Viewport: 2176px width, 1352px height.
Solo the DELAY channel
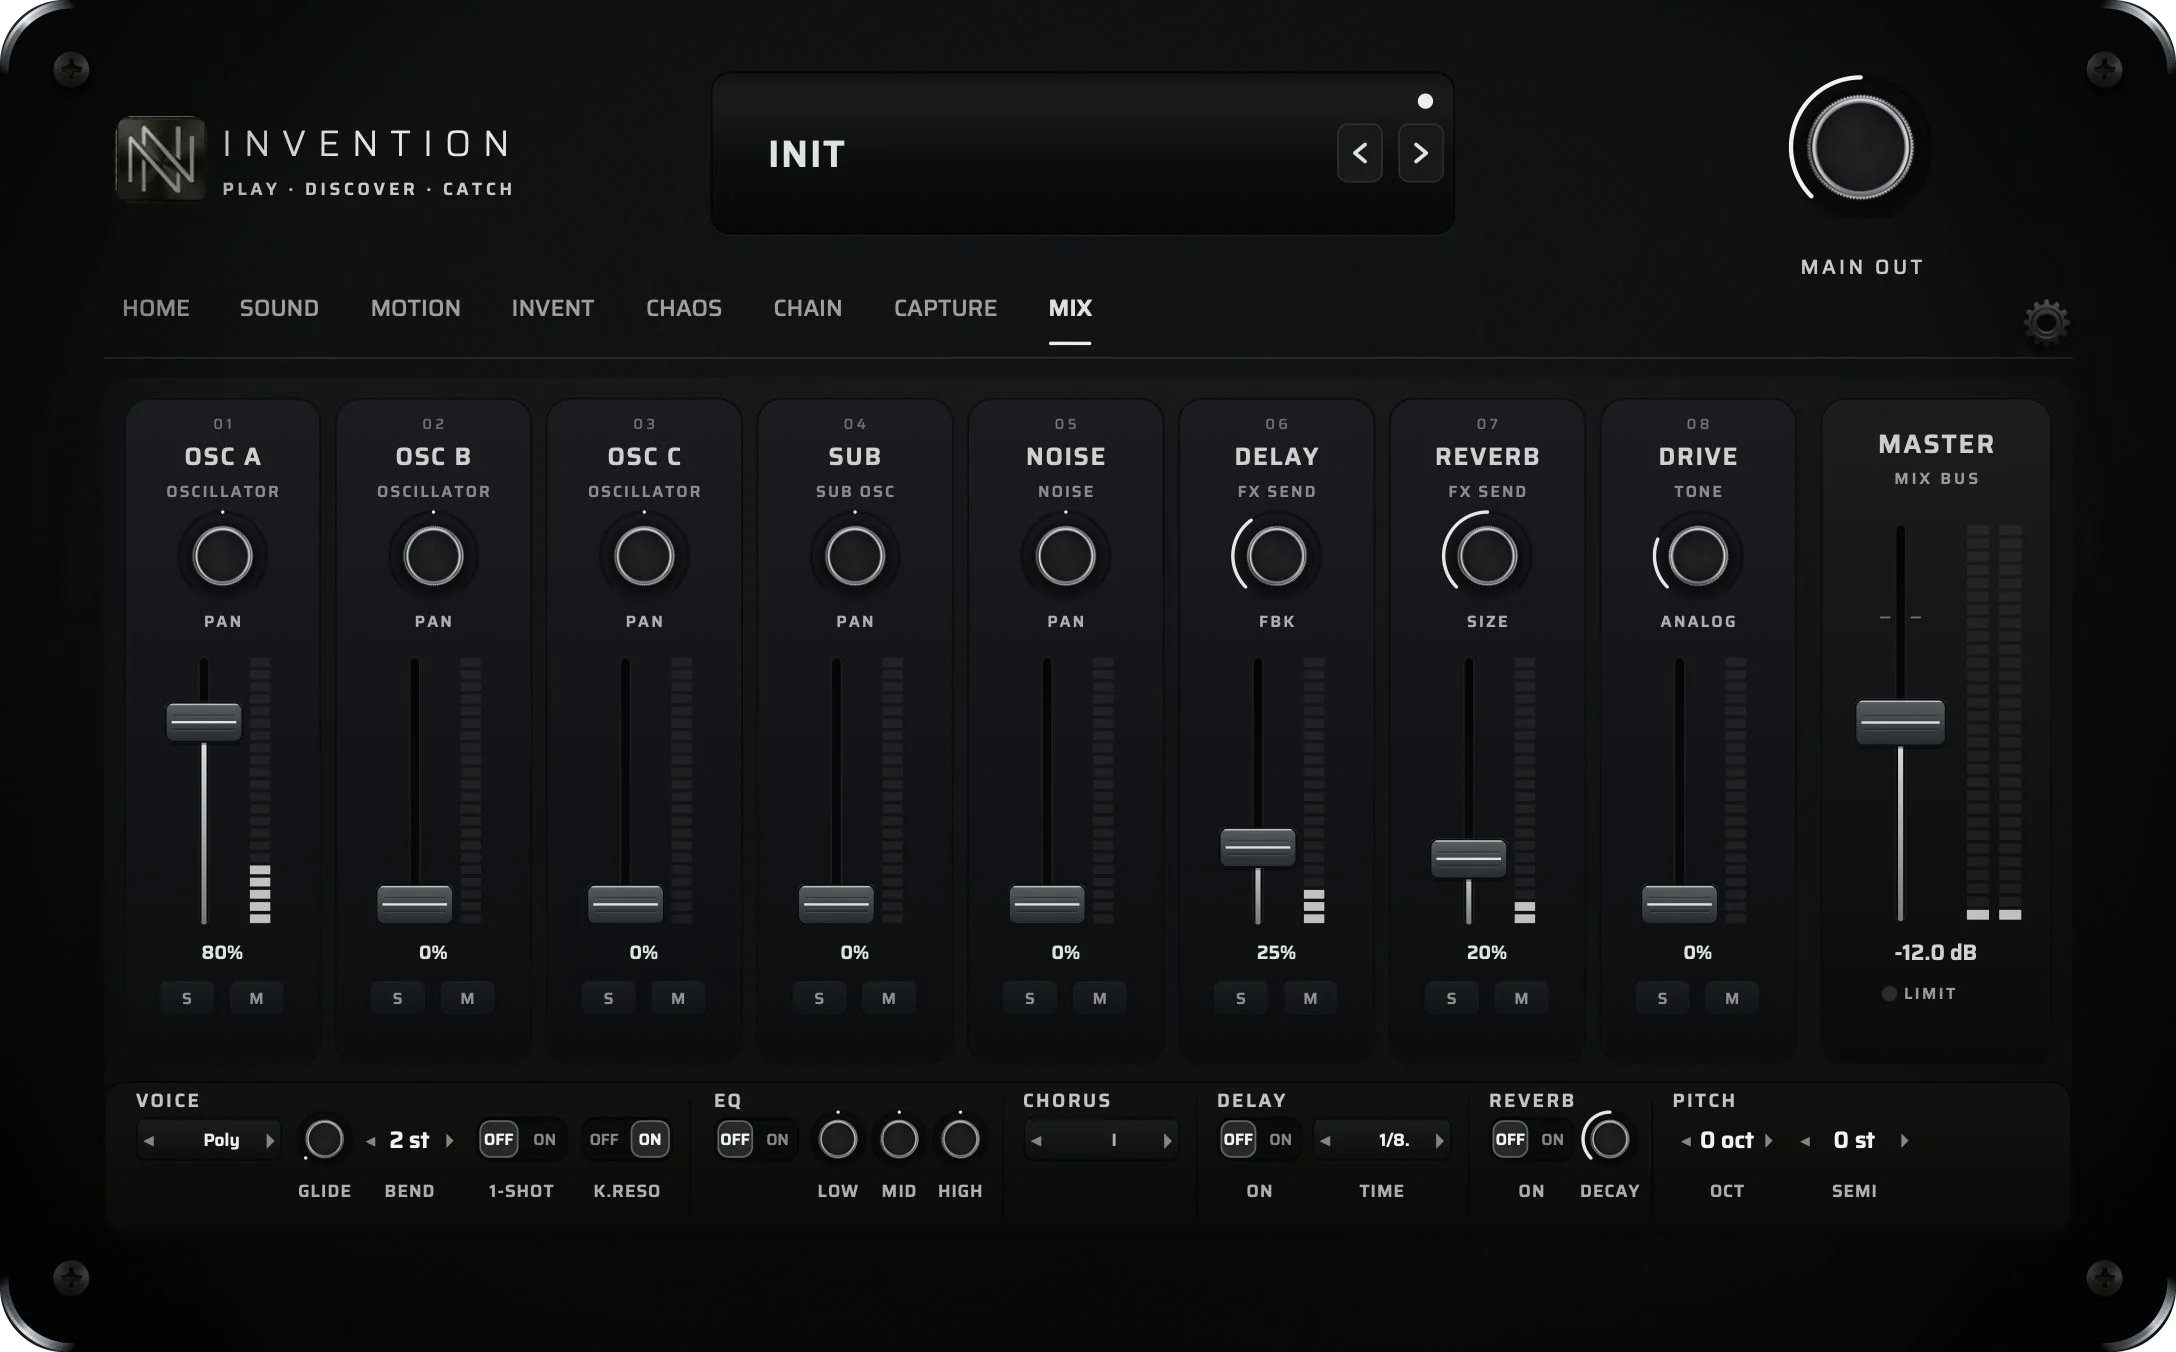pos(1241,998)
